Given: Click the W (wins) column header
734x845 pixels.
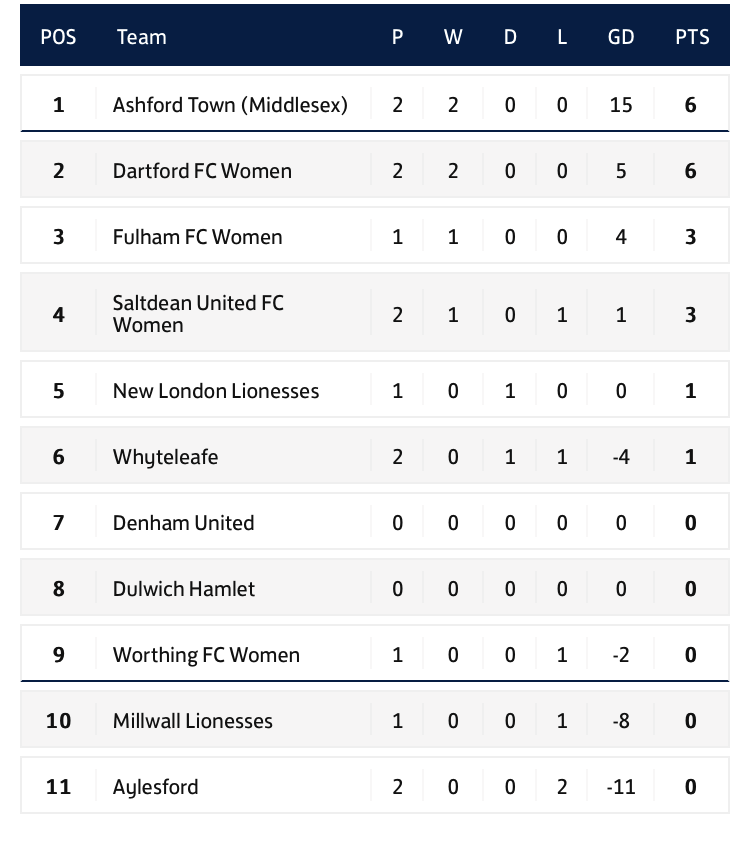Looking at the screenshot, I should 453,37.
